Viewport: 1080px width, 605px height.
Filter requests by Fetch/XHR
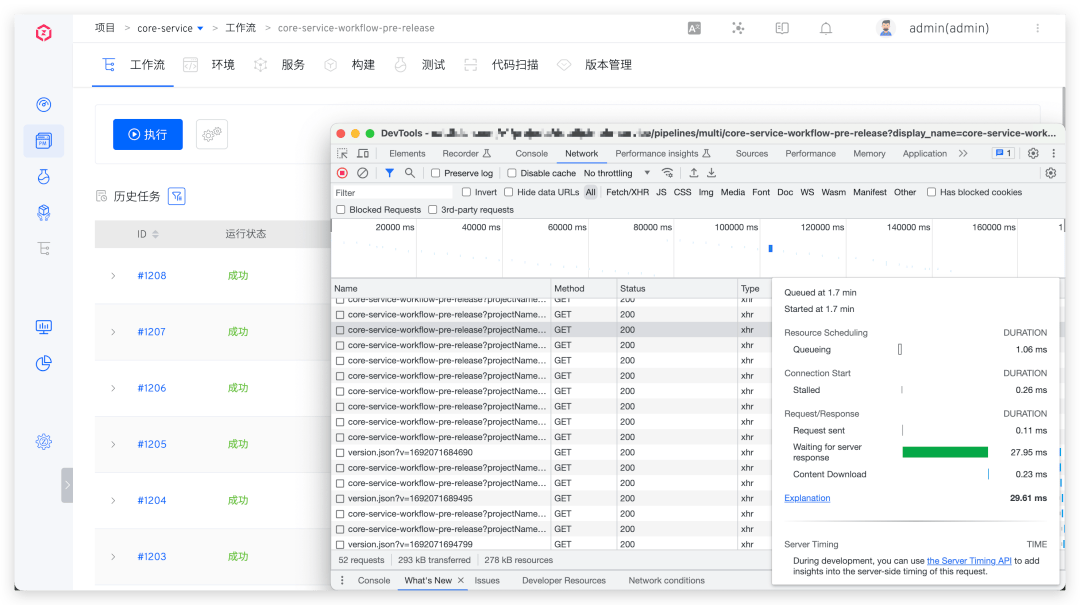(x=627, y=192)
